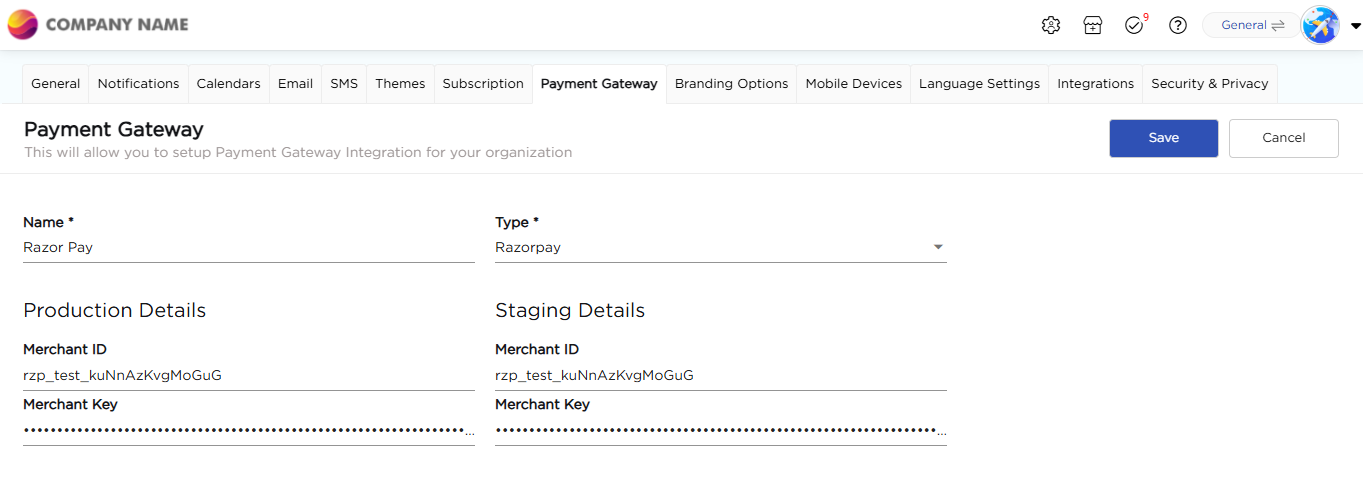This screenshot has width=1363, height=496.
Task: Open the tasks checkmark icon with badge
Action: (x=1134, y=25)
